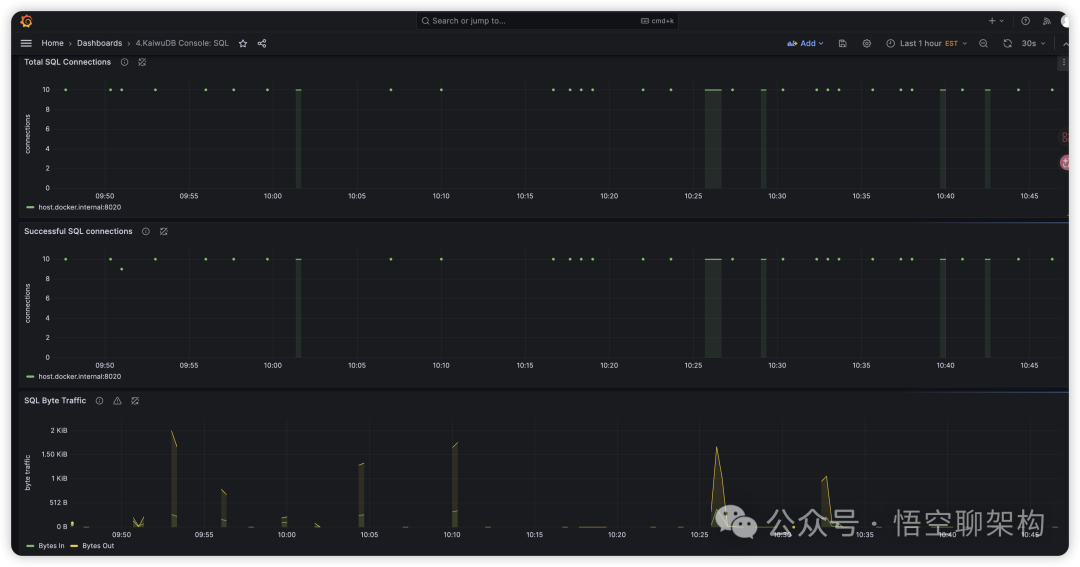Refresh the dashboard now

(x=1007, y=44)
